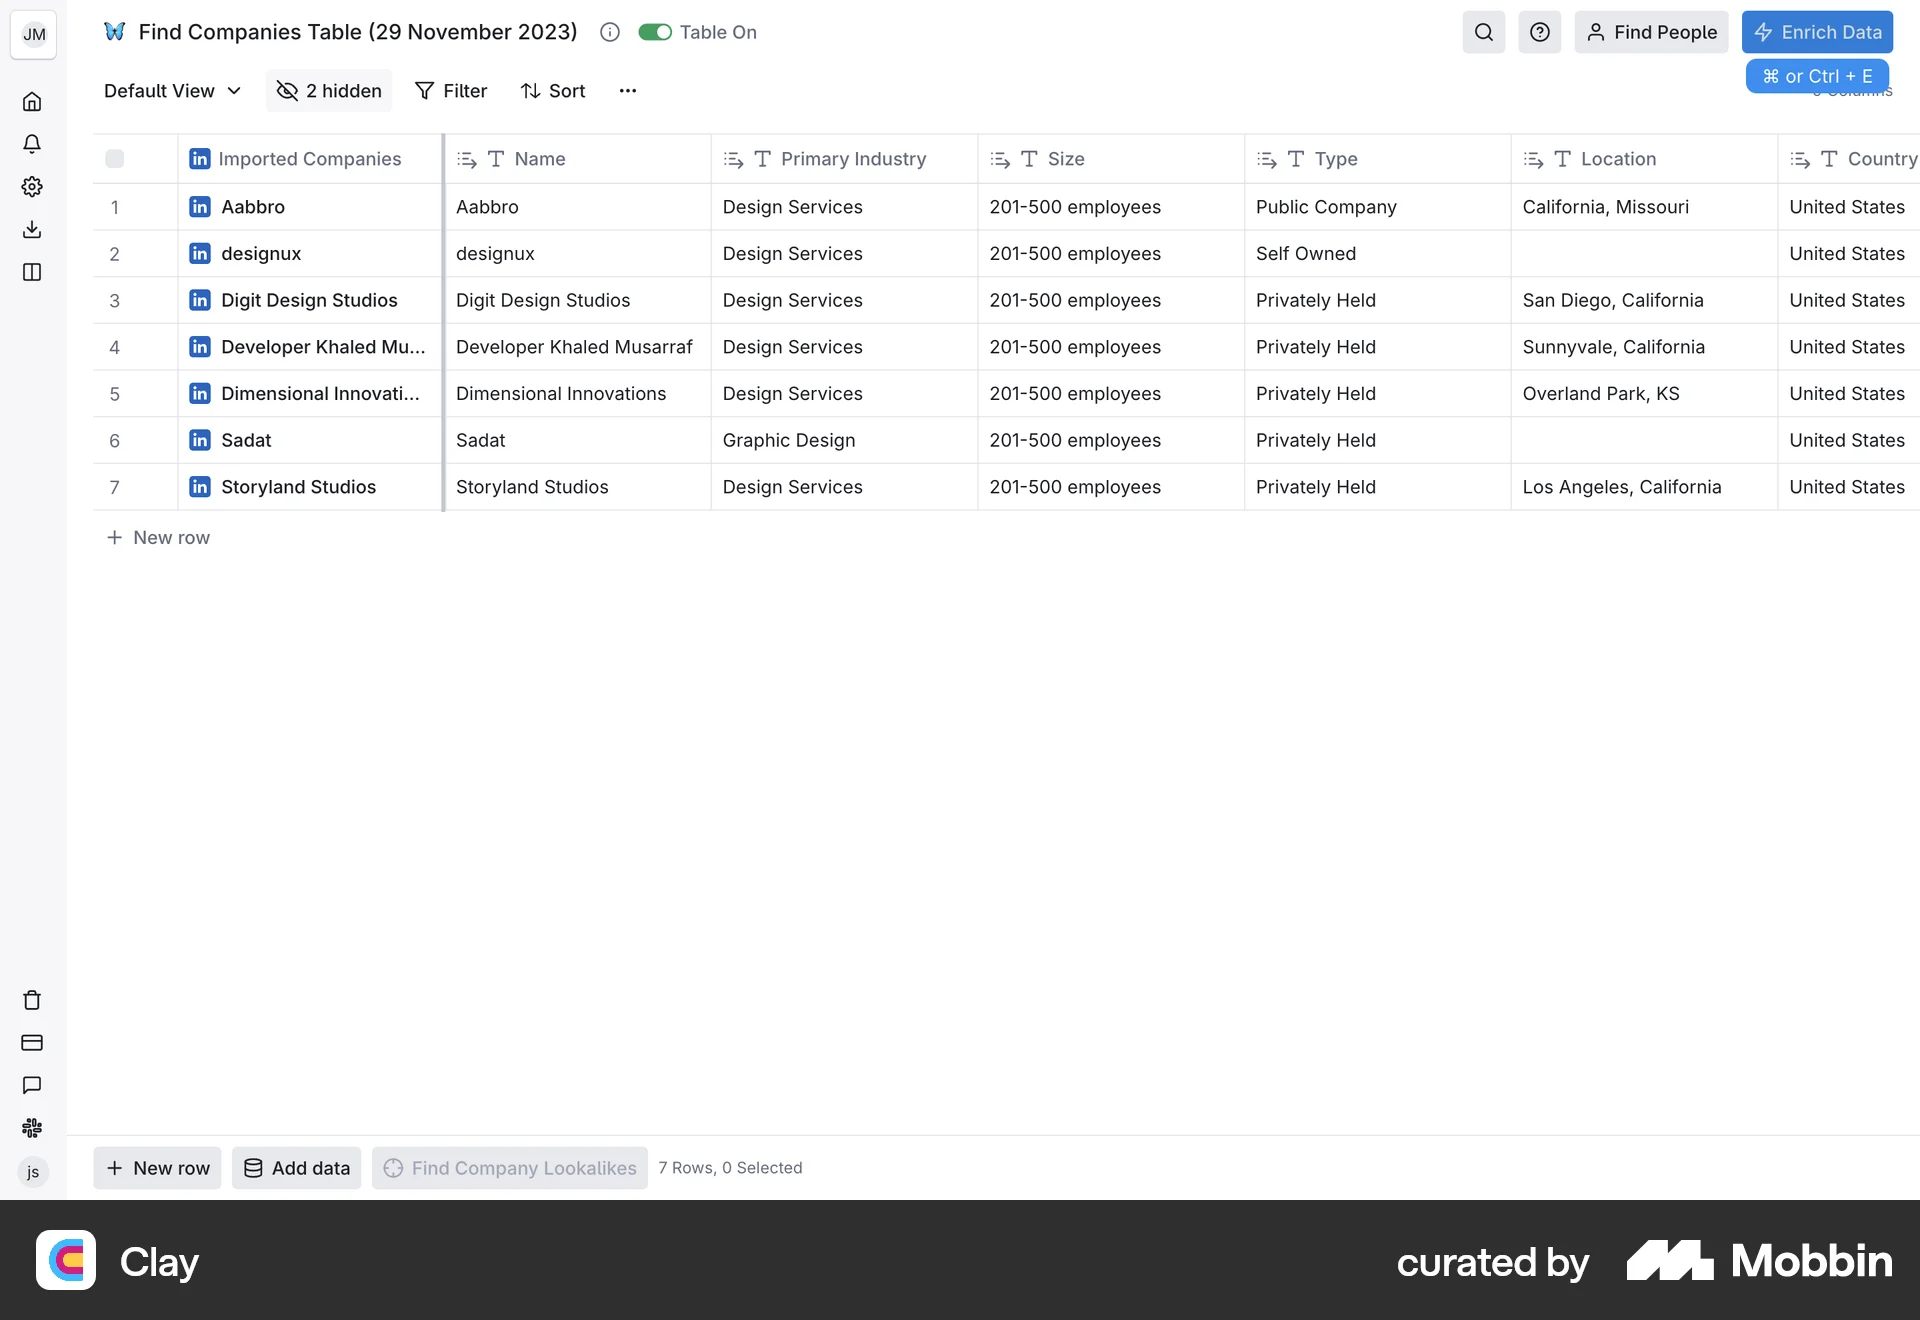
Task: Click the Enrich Data button
Action: point(1817,32)
